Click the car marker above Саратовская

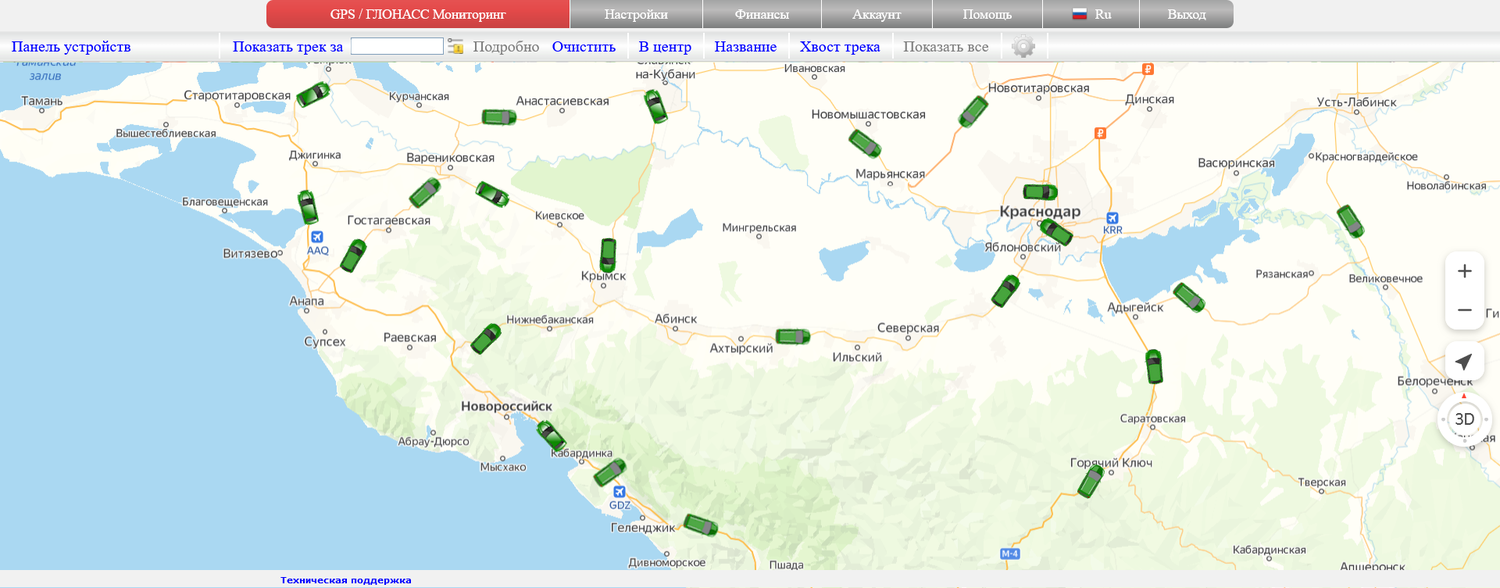point(1154,366)
